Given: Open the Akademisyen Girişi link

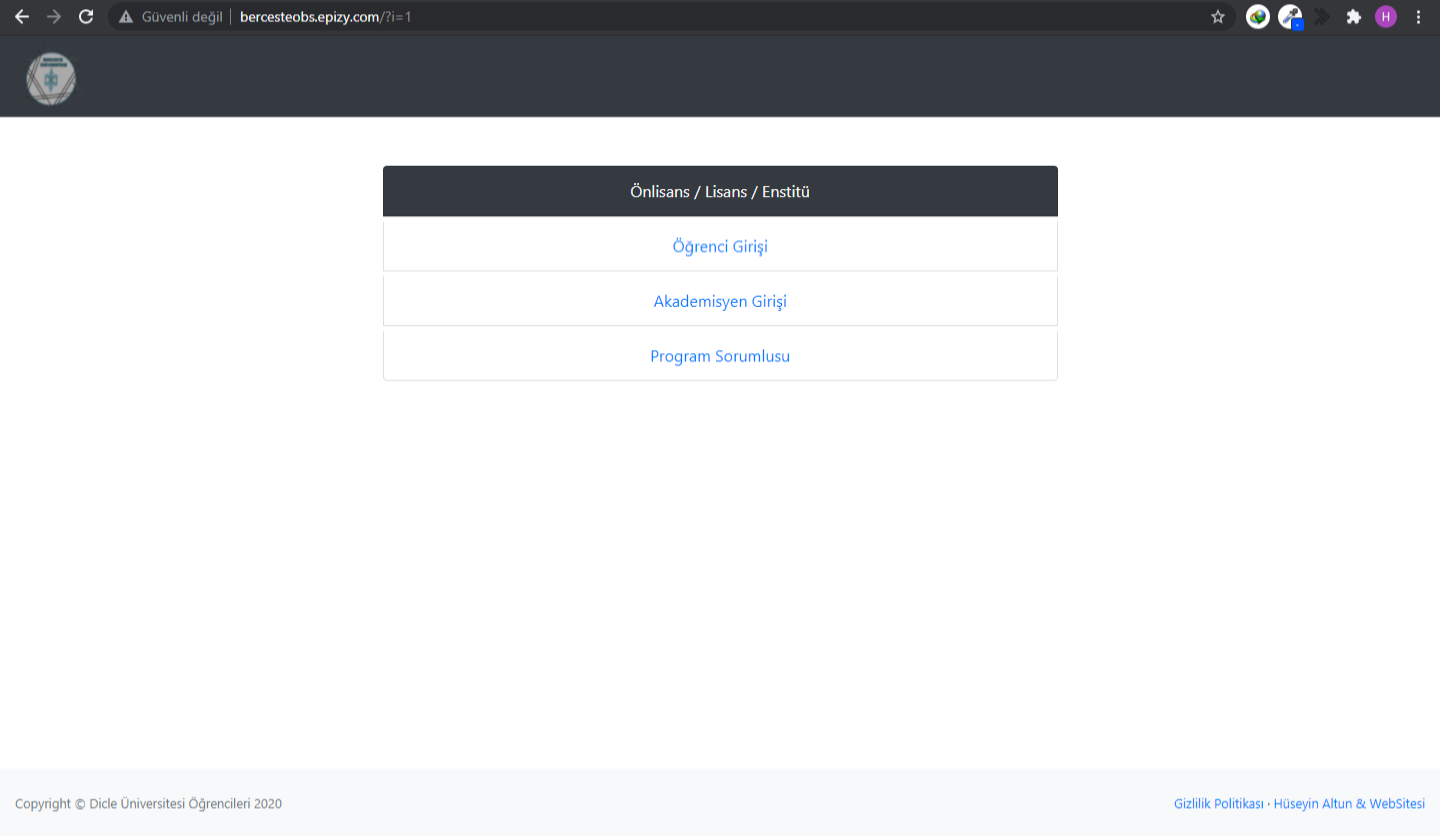Looking at the screenshot, I should [720, 301].
